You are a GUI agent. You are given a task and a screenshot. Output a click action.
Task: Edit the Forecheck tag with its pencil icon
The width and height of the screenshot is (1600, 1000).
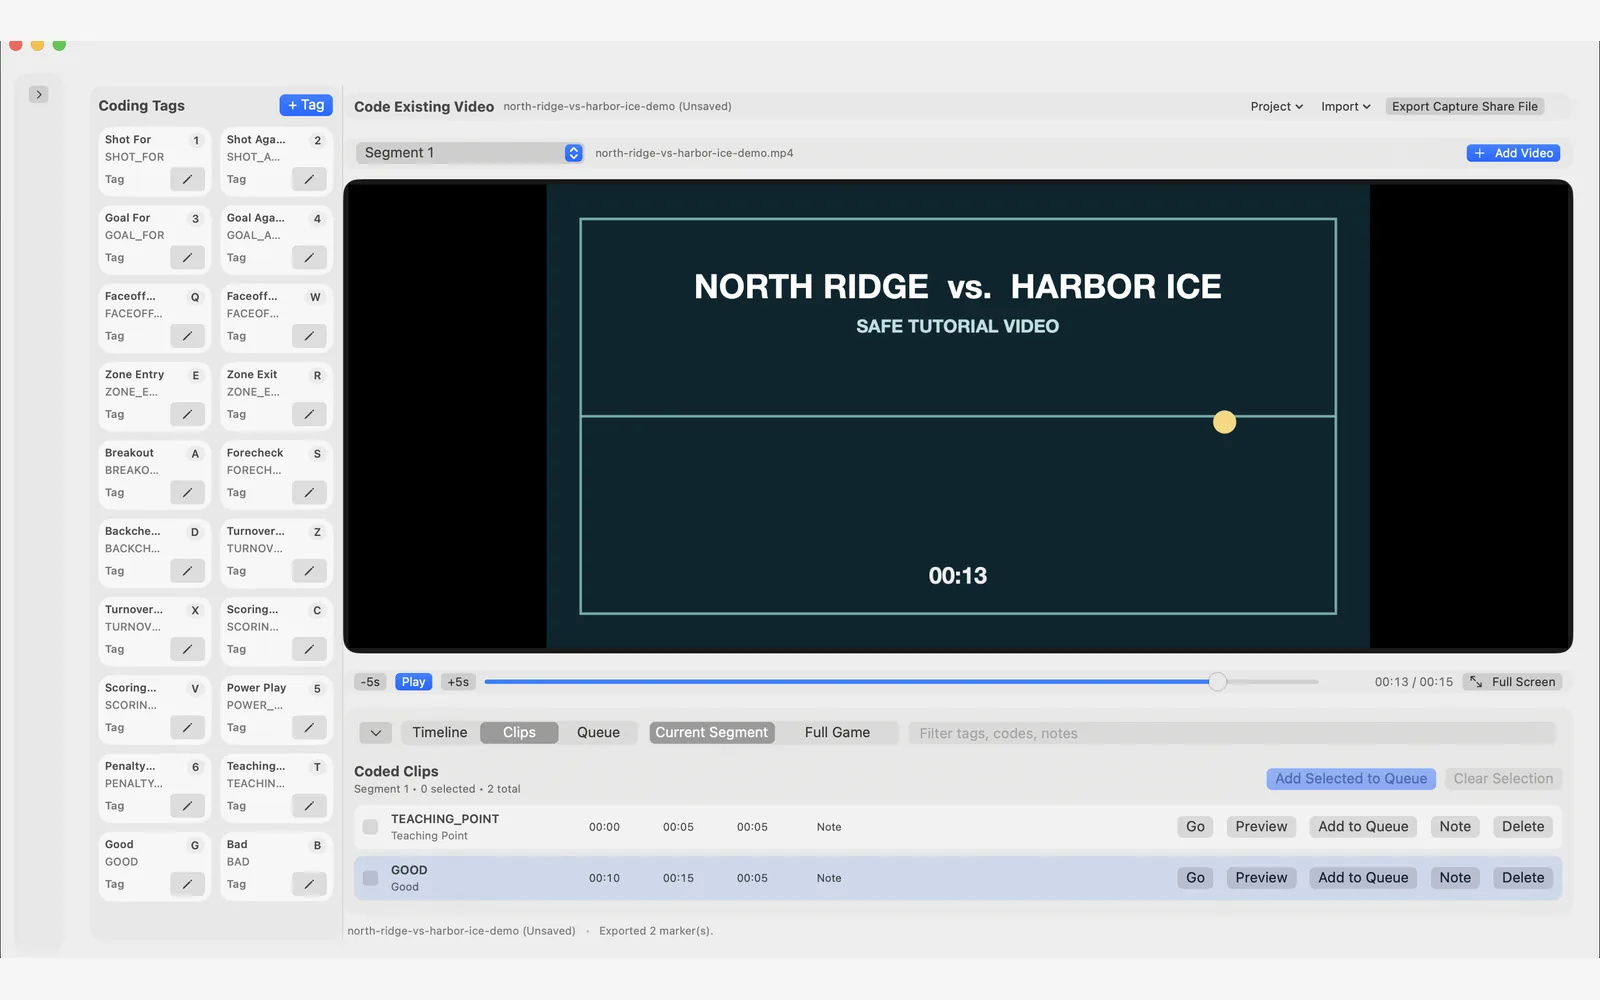coord(309,493)
